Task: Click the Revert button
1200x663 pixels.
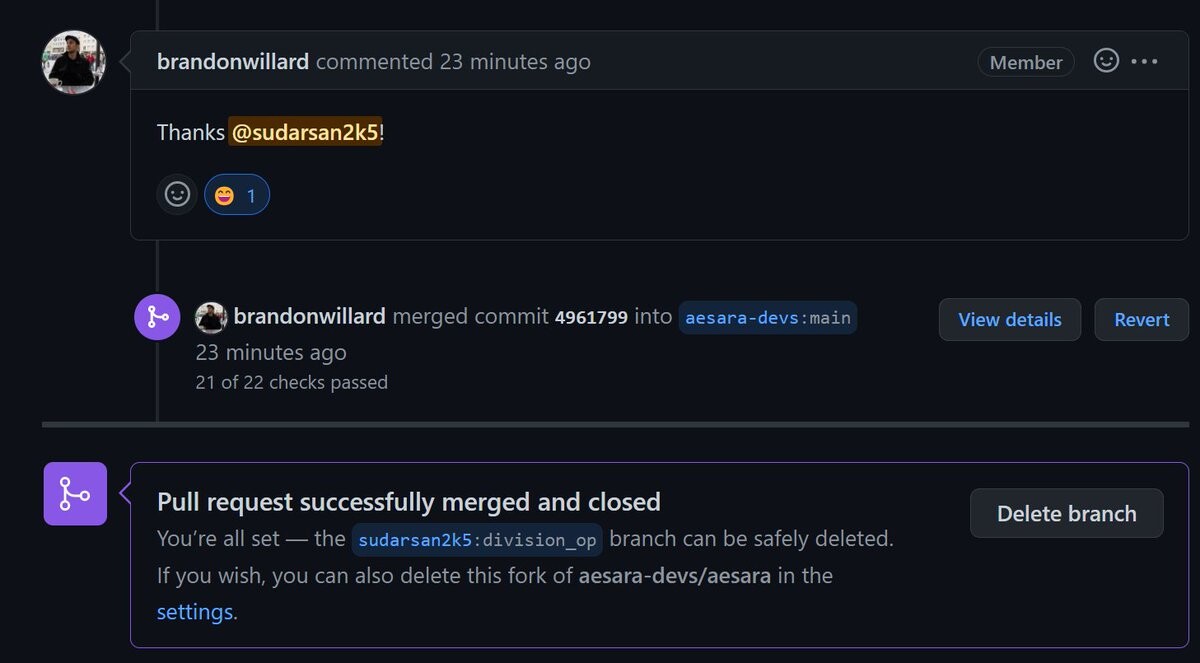Action: tap(1141, 320)
